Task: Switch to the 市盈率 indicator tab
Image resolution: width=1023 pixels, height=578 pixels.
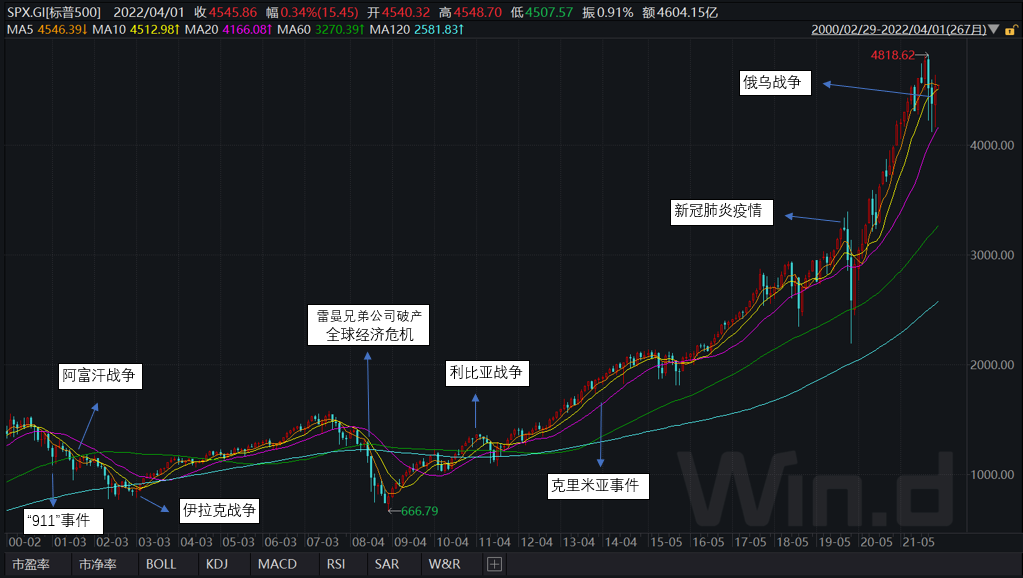Action: pyautogui.click(x=30, y=564)
